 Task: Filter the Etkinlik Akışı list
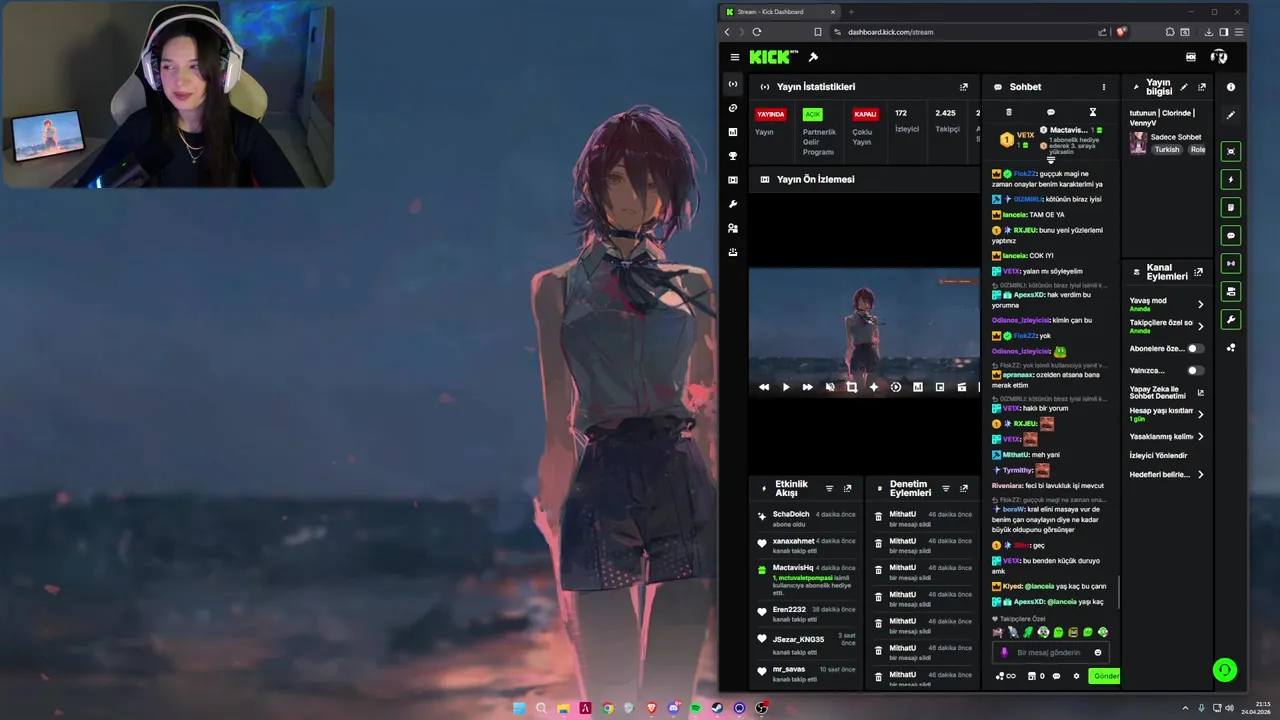(829, 489)
